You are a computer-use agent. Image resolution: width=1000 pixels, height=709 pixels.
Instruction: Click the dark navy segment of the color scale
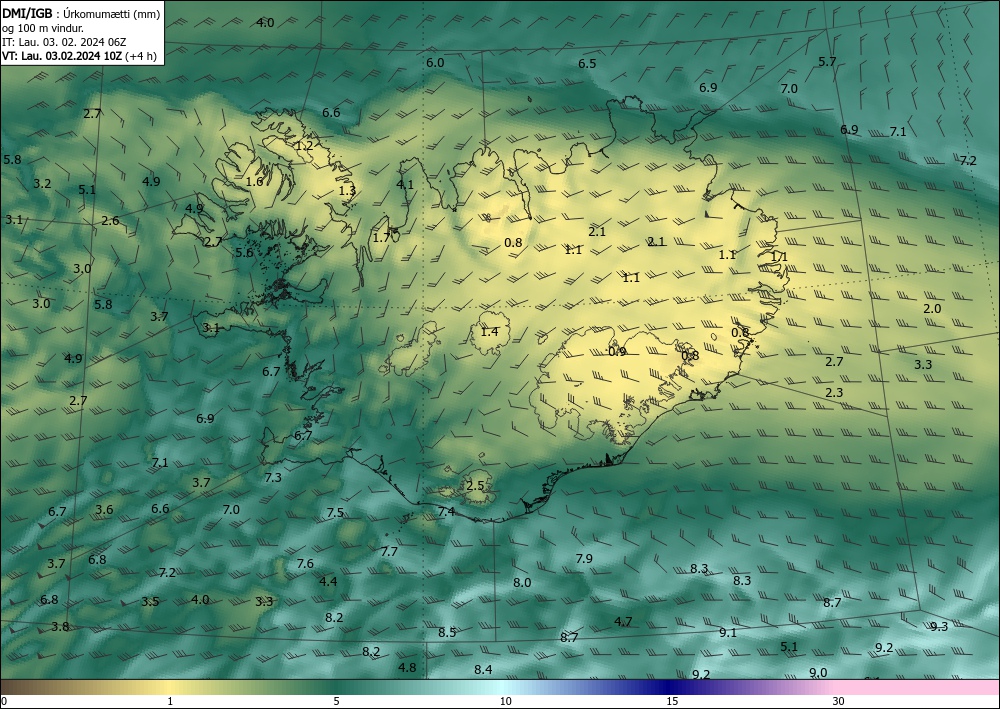pyautogui.click(x=666, y=687)
